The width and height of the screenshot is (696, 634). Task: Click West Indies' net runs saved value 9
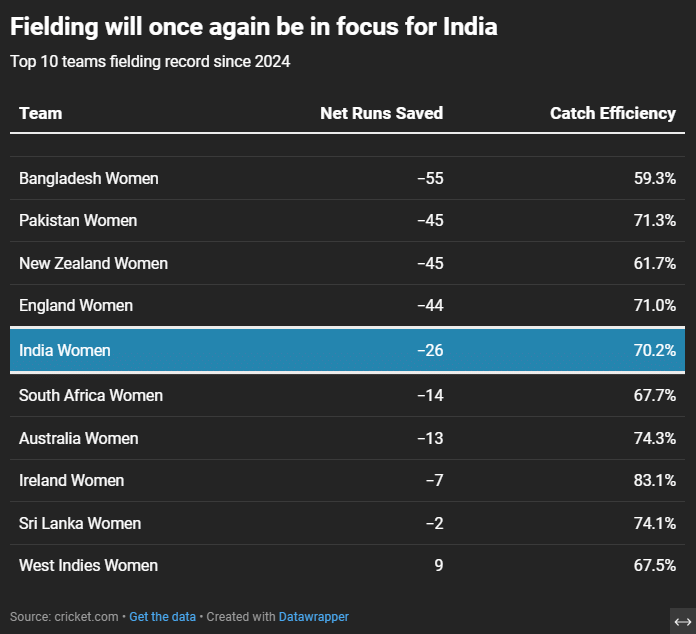[x=438, y=565]
